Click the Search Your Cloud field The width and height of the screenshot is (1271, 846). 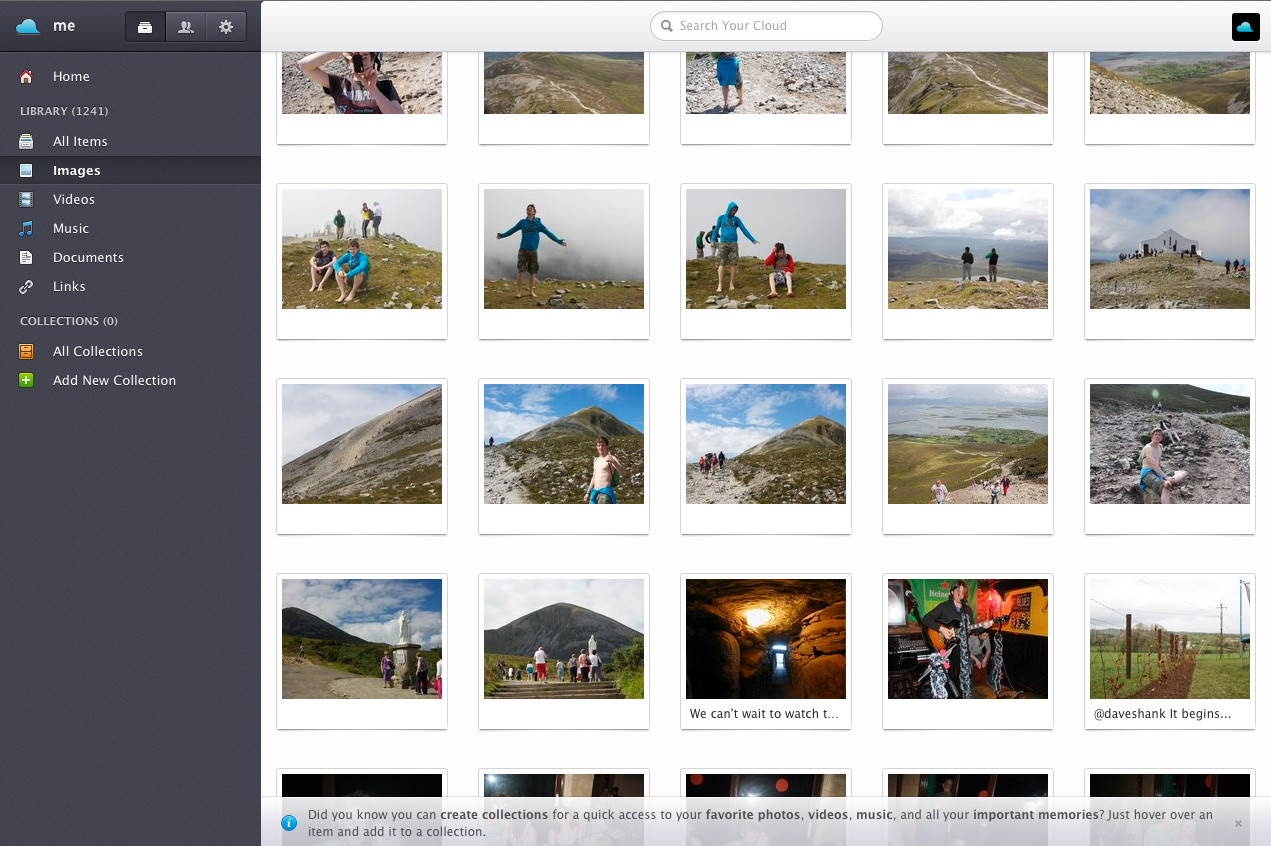(x=765, y=26)
